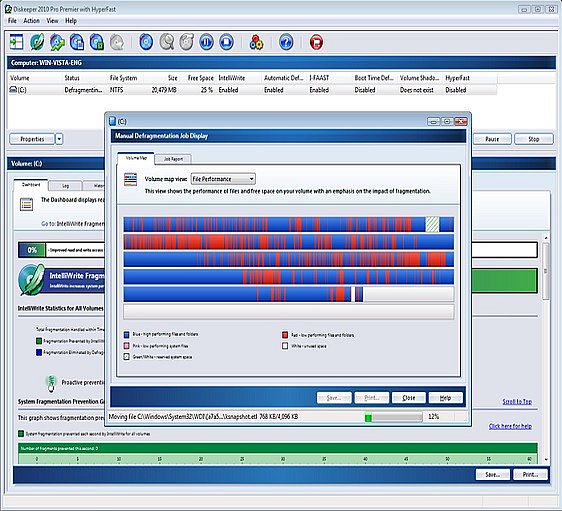The height and width of the screenshot is (511, 562).
Task: Click the red round toolbar icon
Action: tap(316, 42)
